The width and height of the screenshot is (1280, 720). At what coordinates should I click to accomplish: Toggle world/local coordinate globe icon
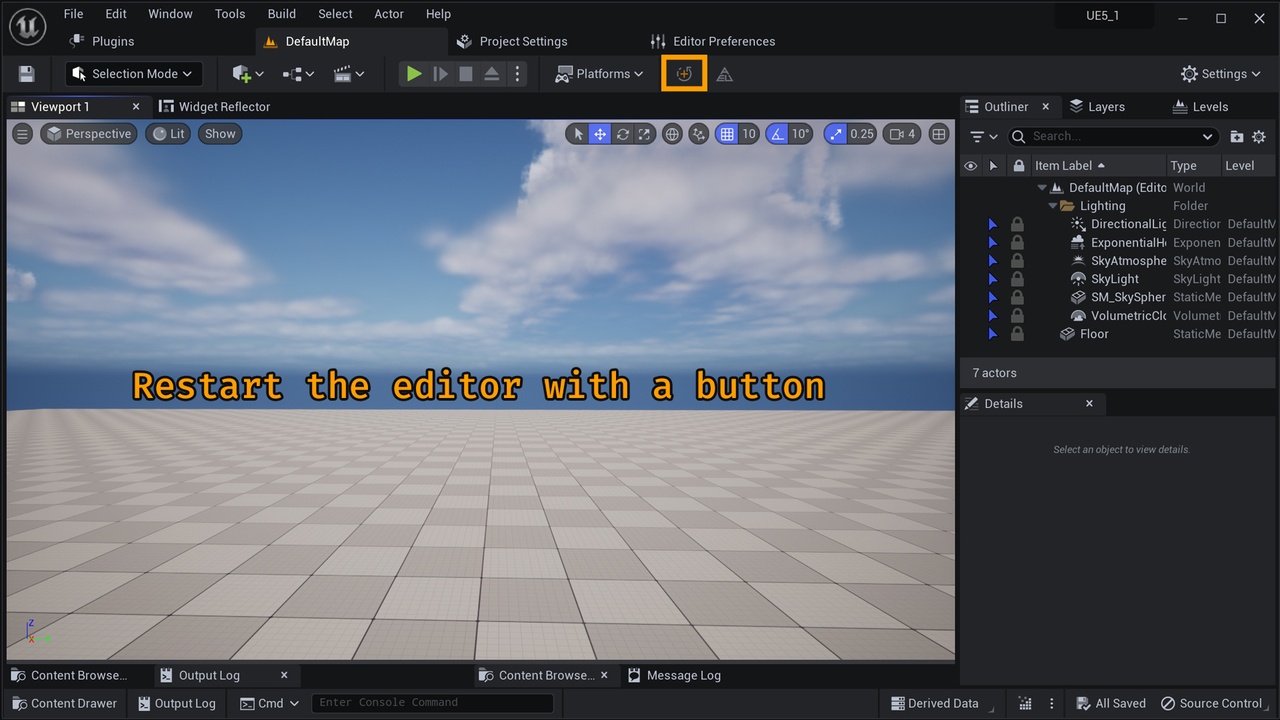673,134
